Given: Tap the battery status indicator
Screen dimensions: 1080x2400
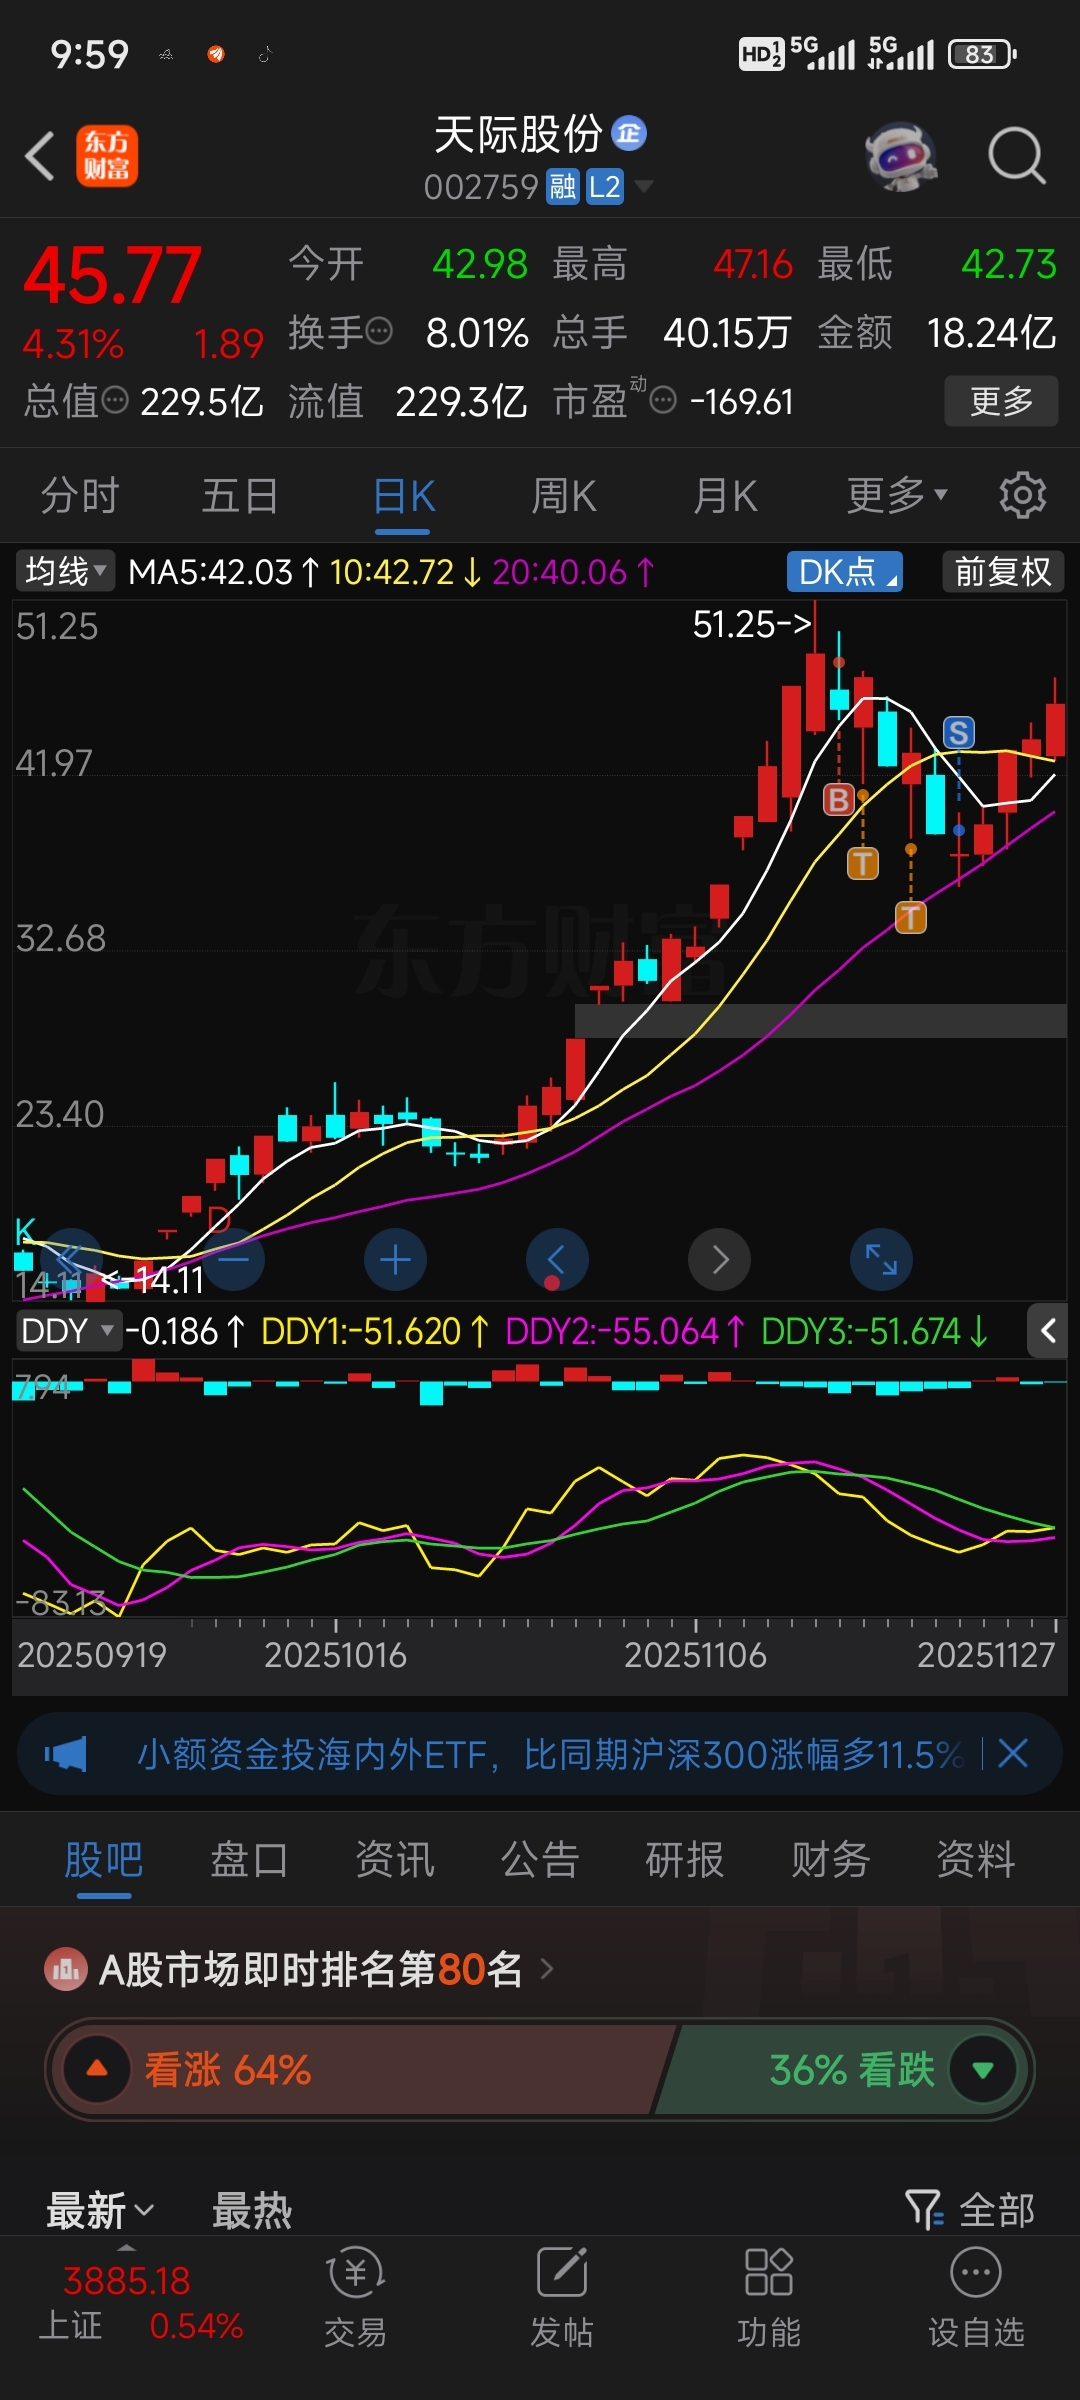Looking at the screenshot, I should (x=982, y=54).
